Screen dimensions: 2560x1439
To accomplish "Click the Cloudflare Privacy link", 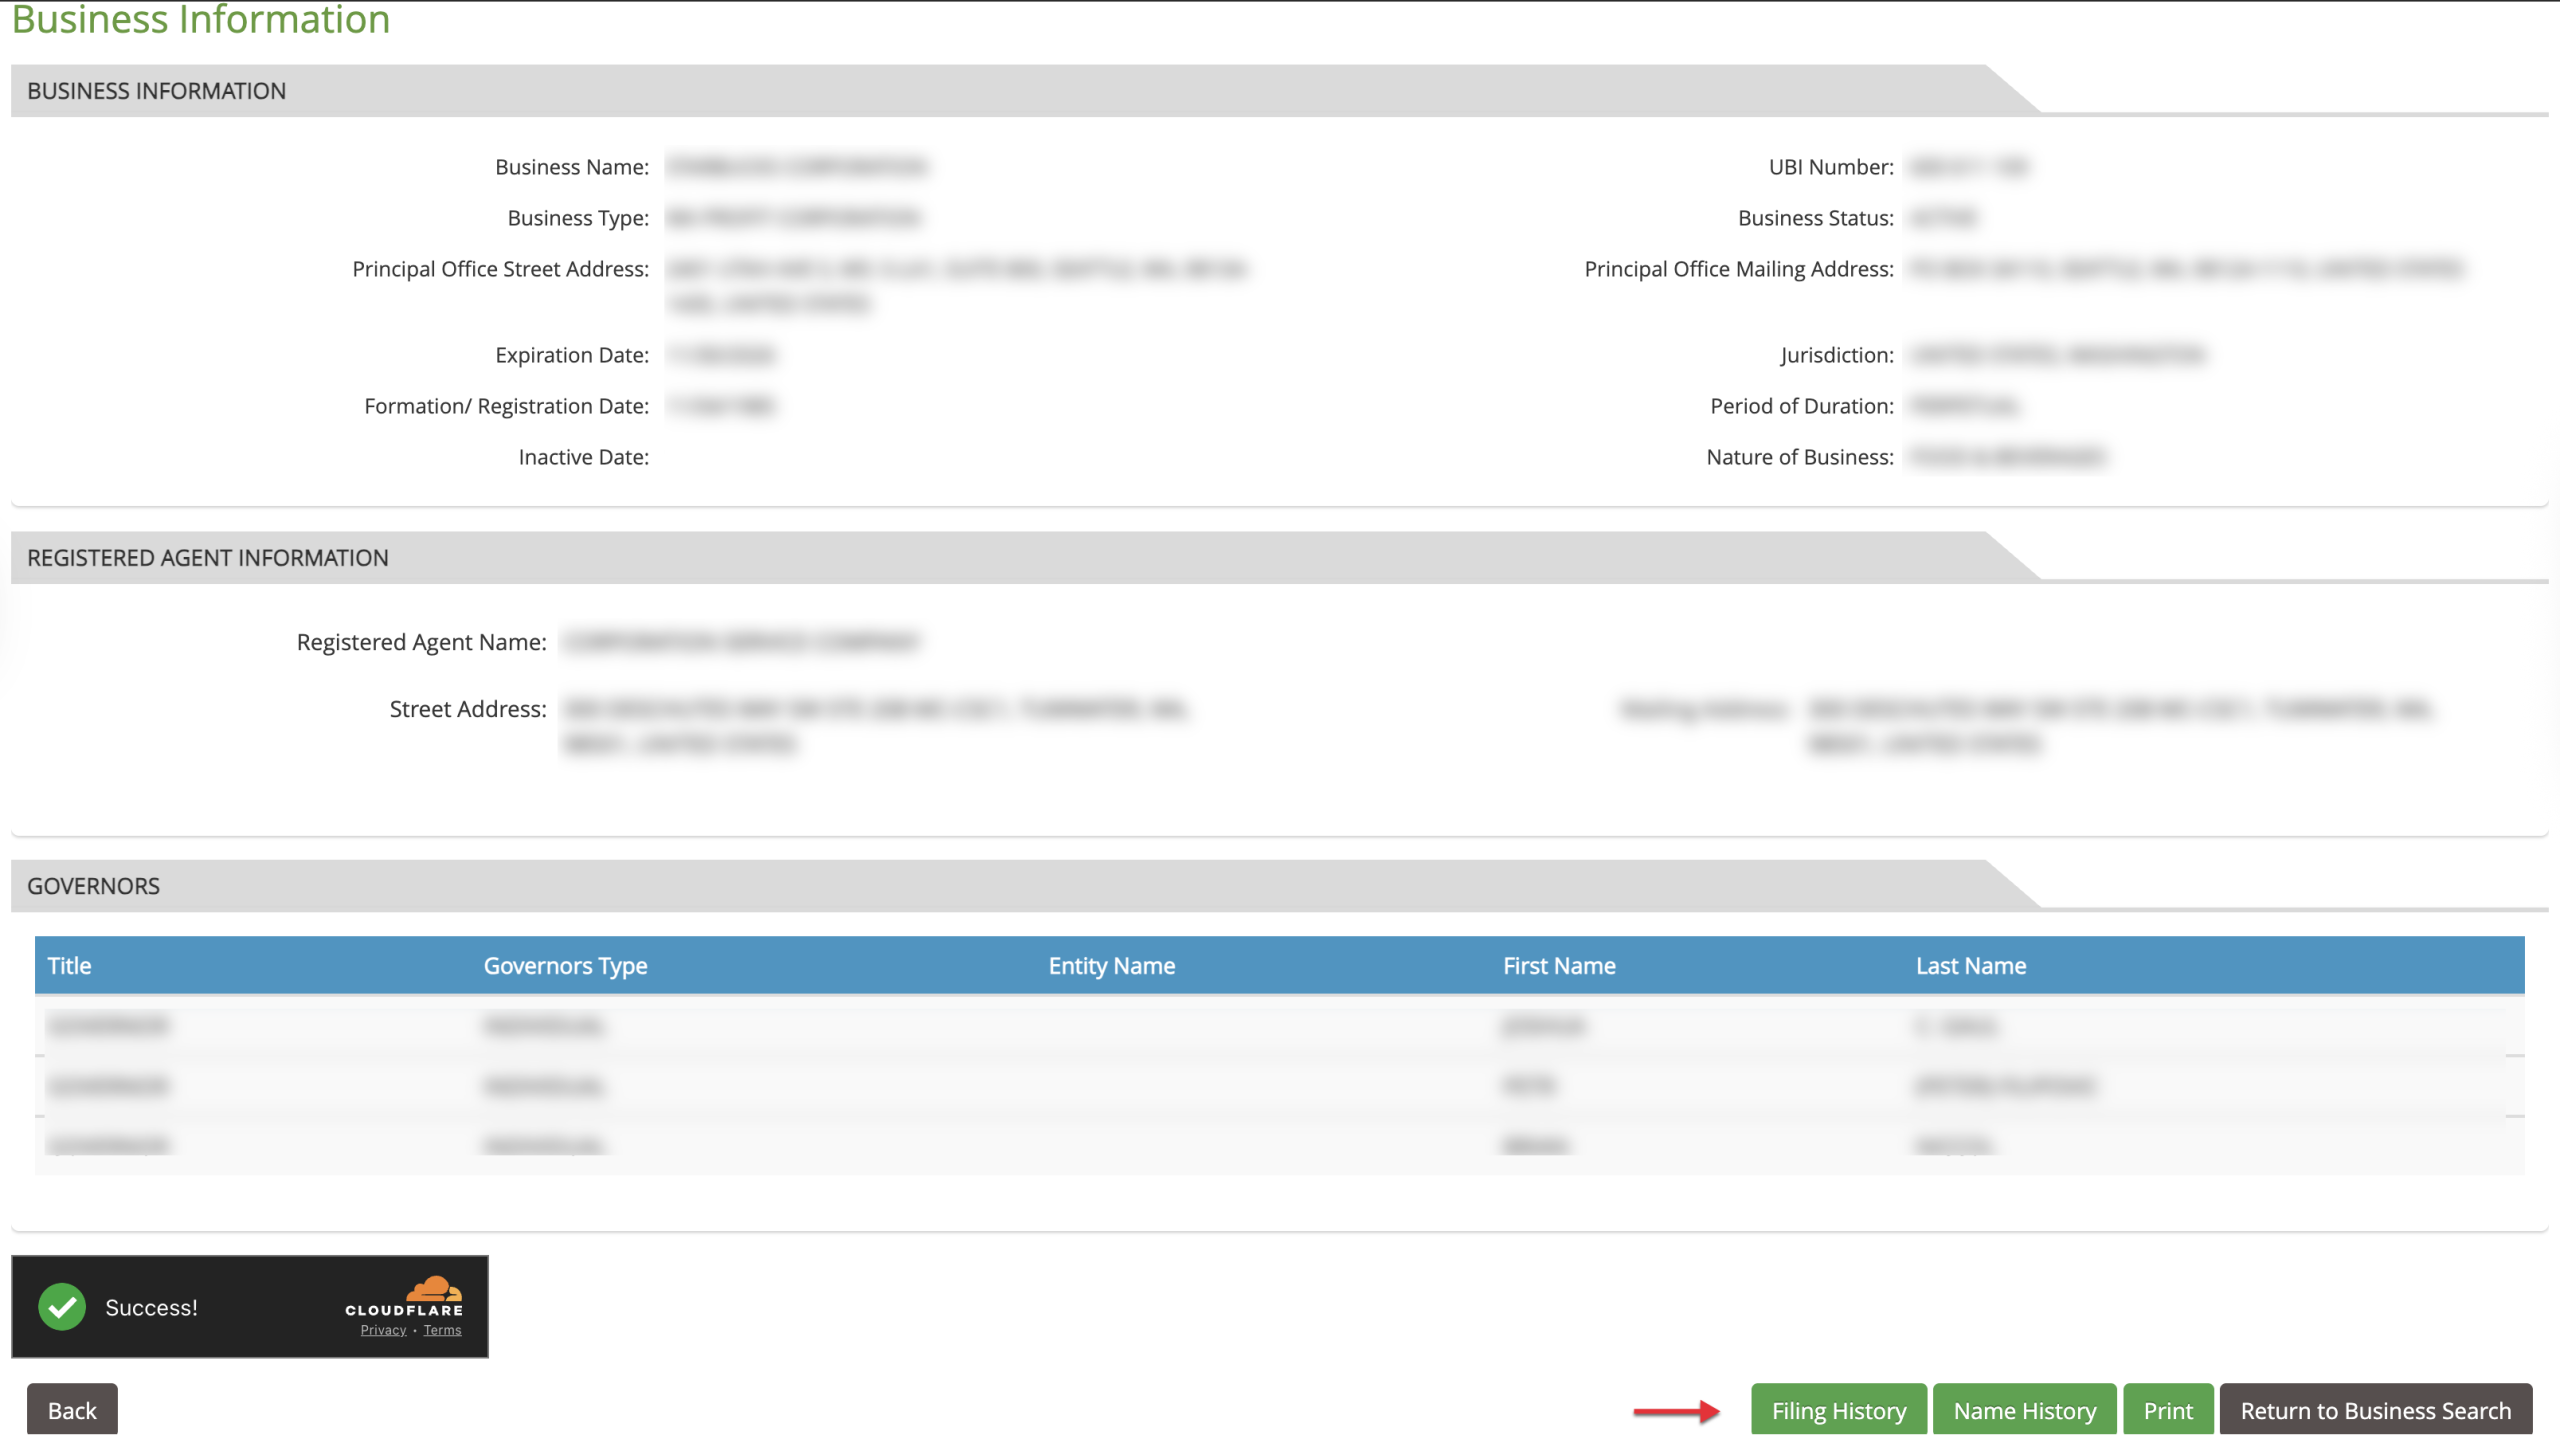I will click(x=383, y=1330).
